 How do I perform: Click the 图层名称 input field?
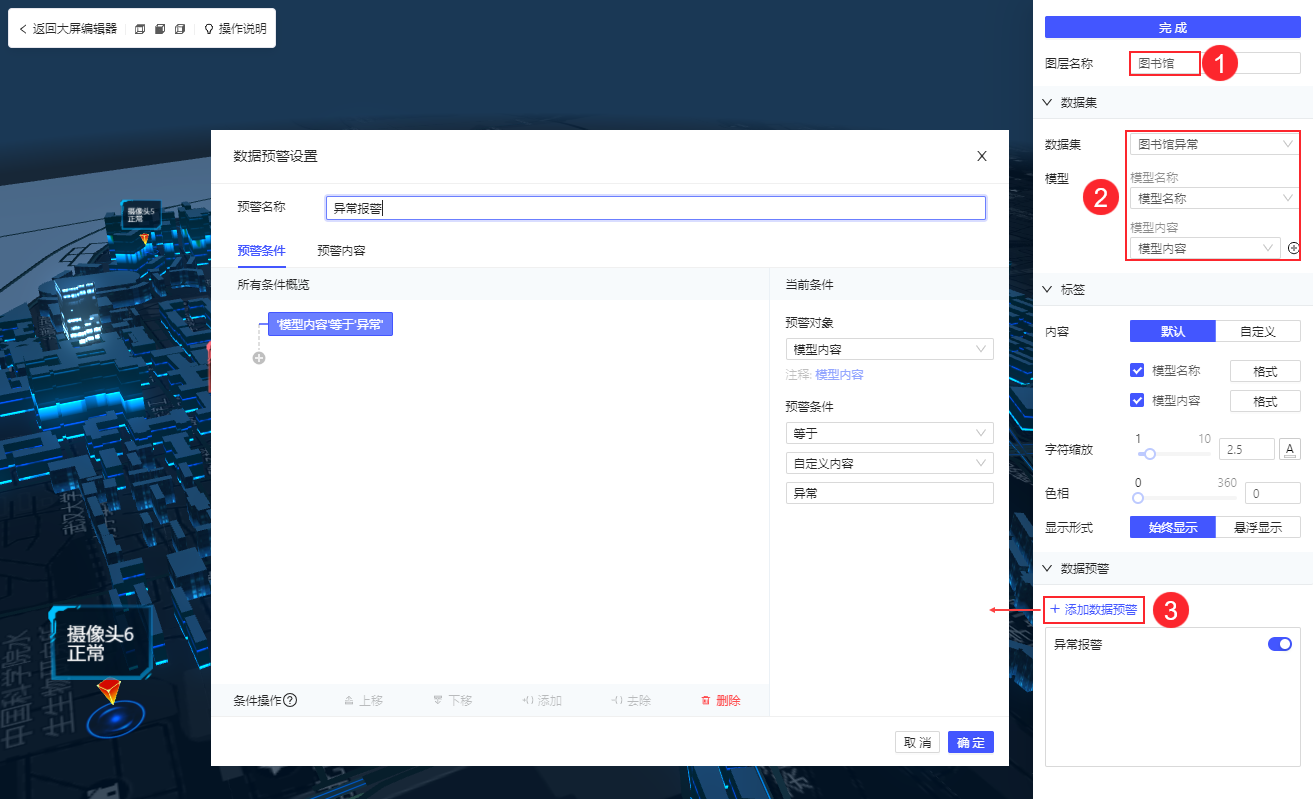(1215, 63)
